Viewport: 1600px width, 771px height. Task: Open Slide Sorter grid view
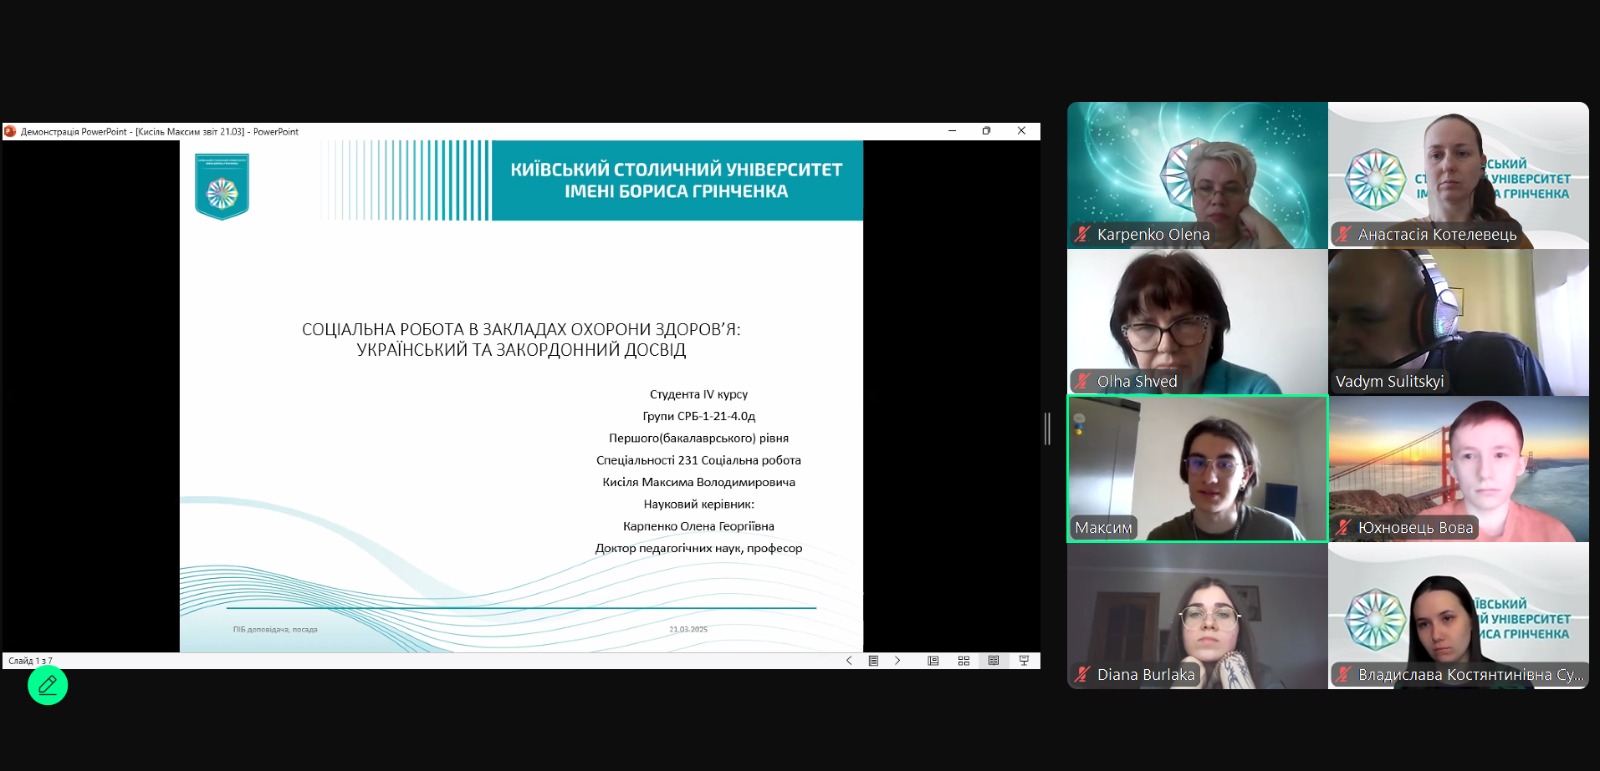tap(964, 661)
